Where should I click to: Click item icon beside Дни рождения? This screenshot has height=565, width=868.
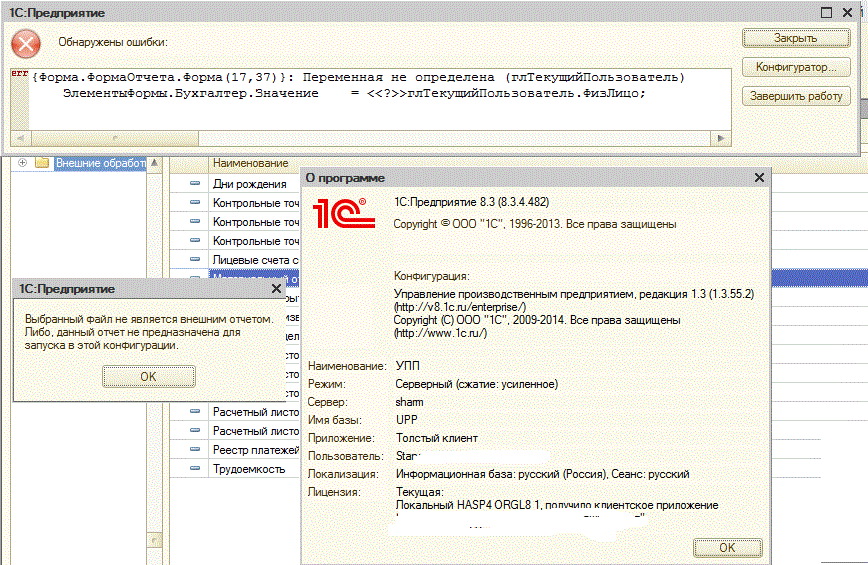coord(195,183)
